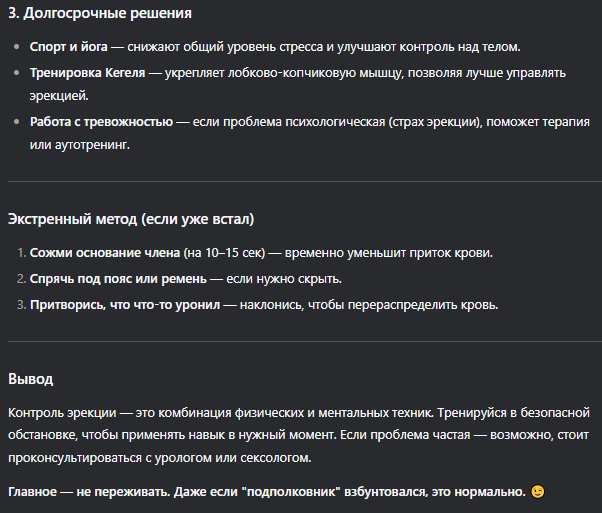Viewport: 602px width, 513px height.
Task: Click the bold text "Спрячь под пояс или ремень"
Action: (118, 278)
